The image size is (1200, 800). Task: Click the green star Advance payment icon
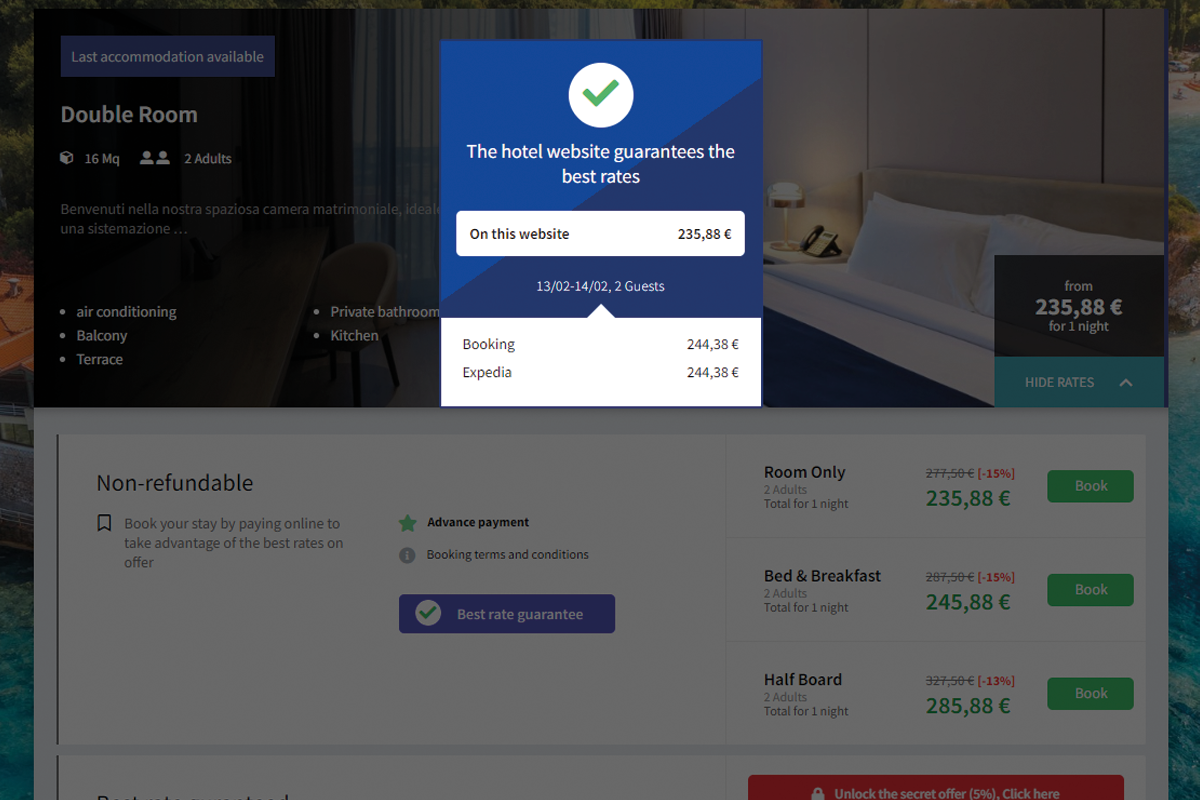(x=407, y=522)
